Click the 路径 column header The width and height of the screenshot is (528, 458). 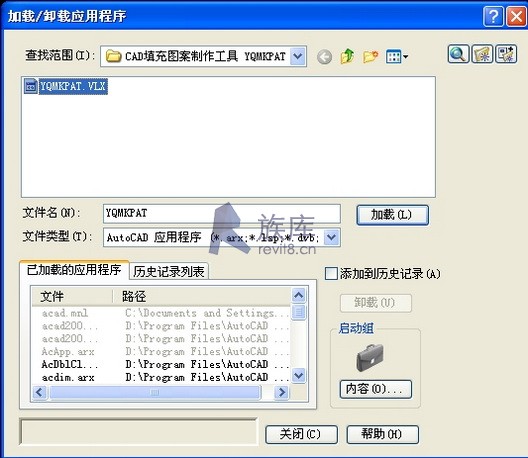pyautogui.click(x=201, y=296)
